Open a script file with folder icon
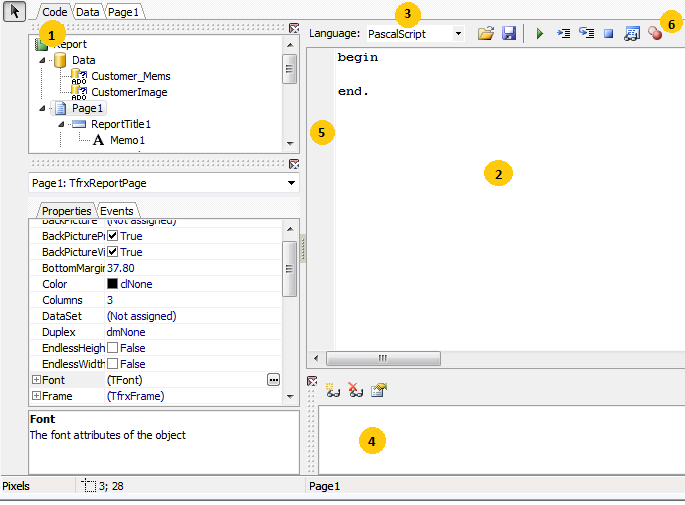 (486, 33)
